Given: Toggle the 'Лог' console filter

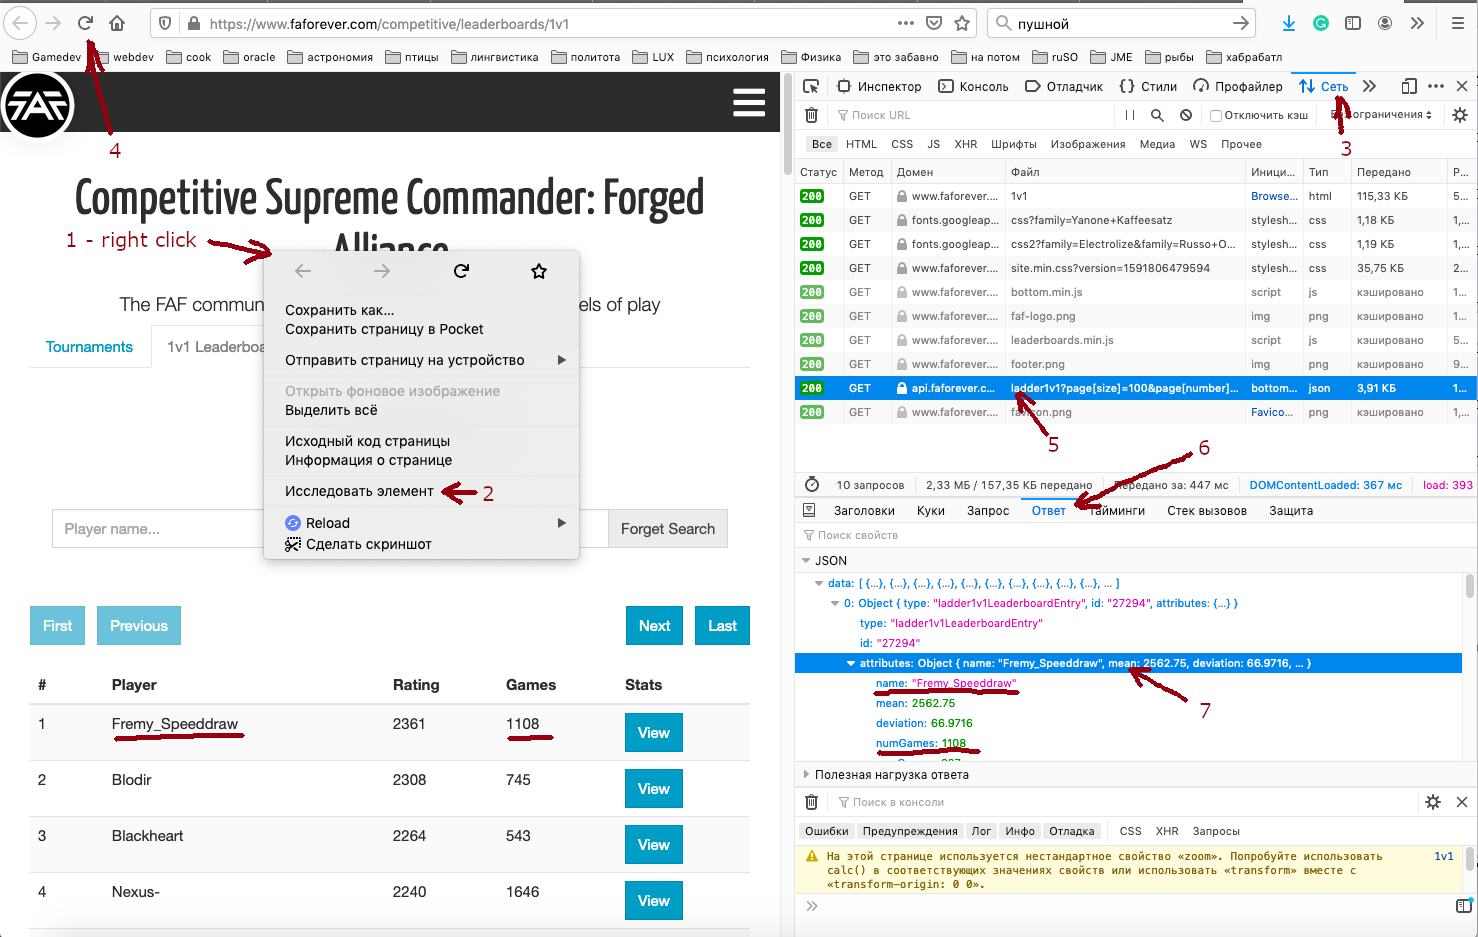Looking at the screenshot, I should pos(982,831).
